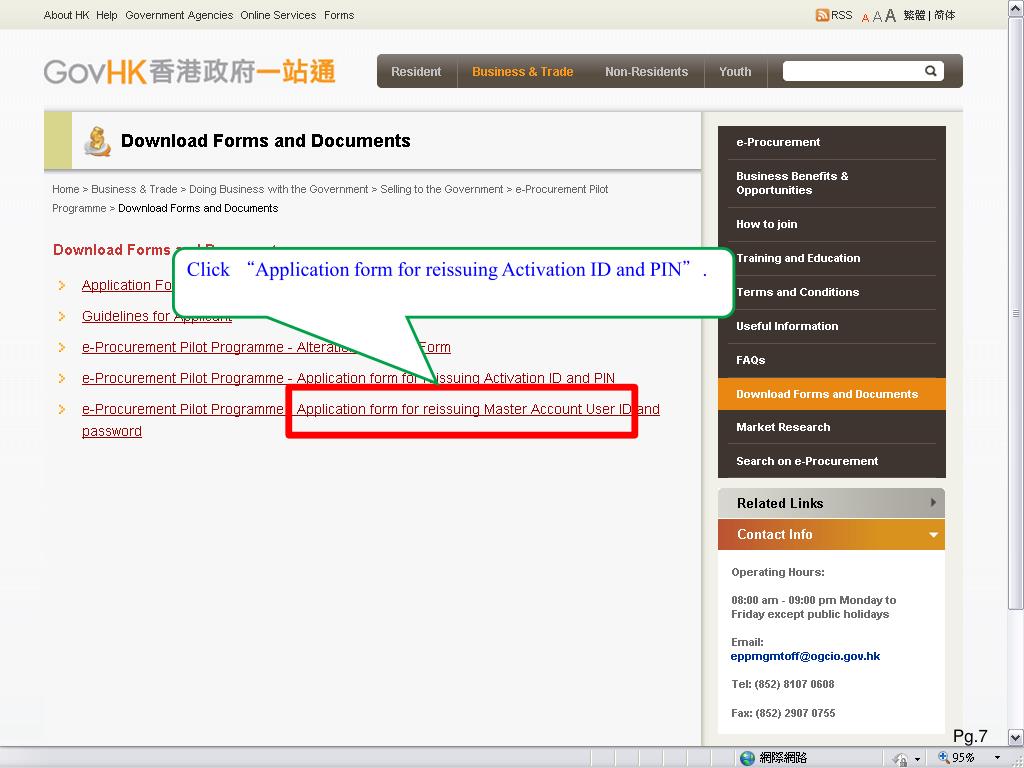
Task: Open the Business & Trade tab
Action: click(x=522, y=72)
